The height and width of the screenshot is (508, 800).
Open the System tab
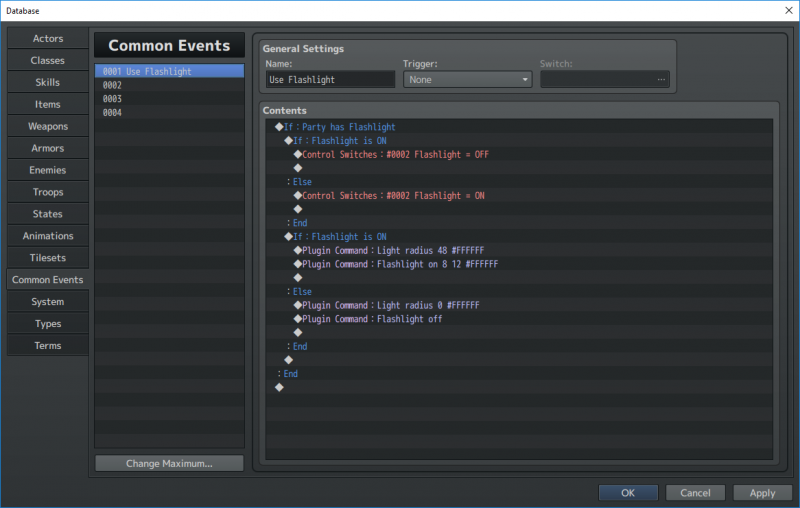(x=48, y=301)
